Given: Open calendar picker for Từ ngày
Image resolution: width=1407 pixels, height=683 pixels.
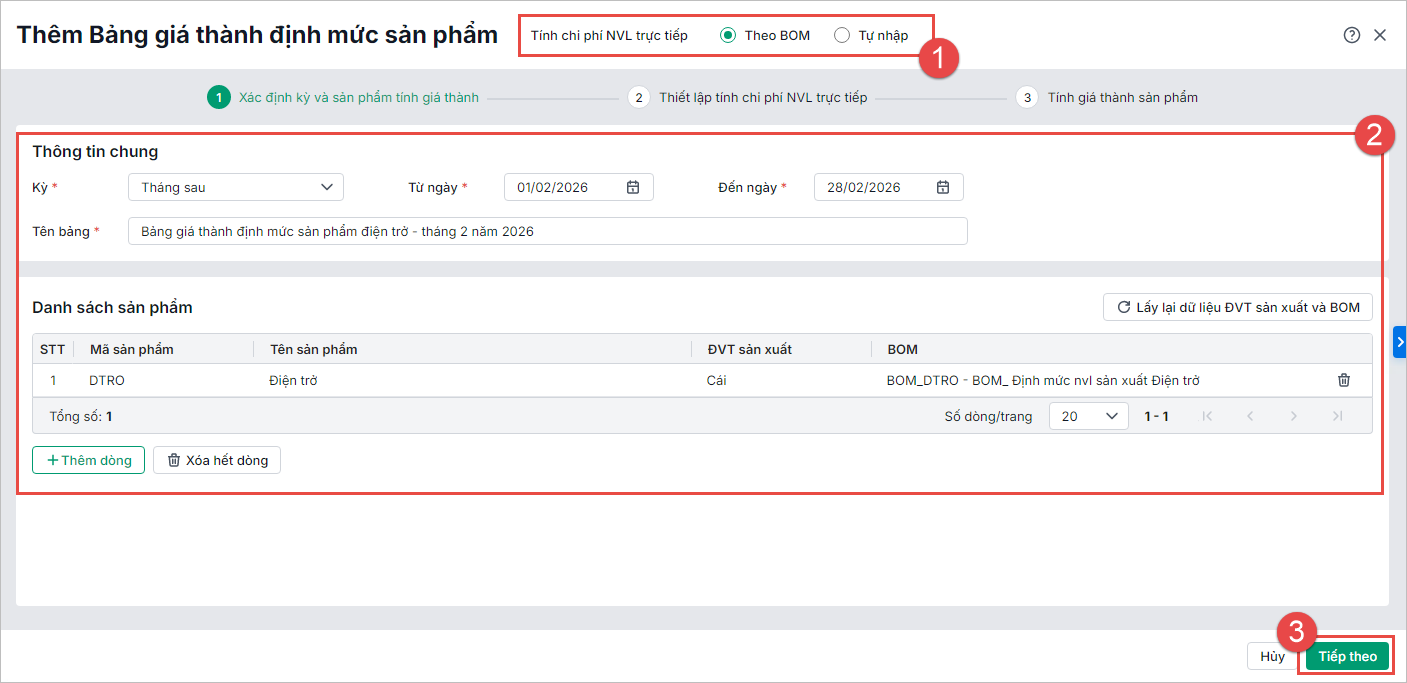Looking at the screenshot, I should [x=633, y=187].
